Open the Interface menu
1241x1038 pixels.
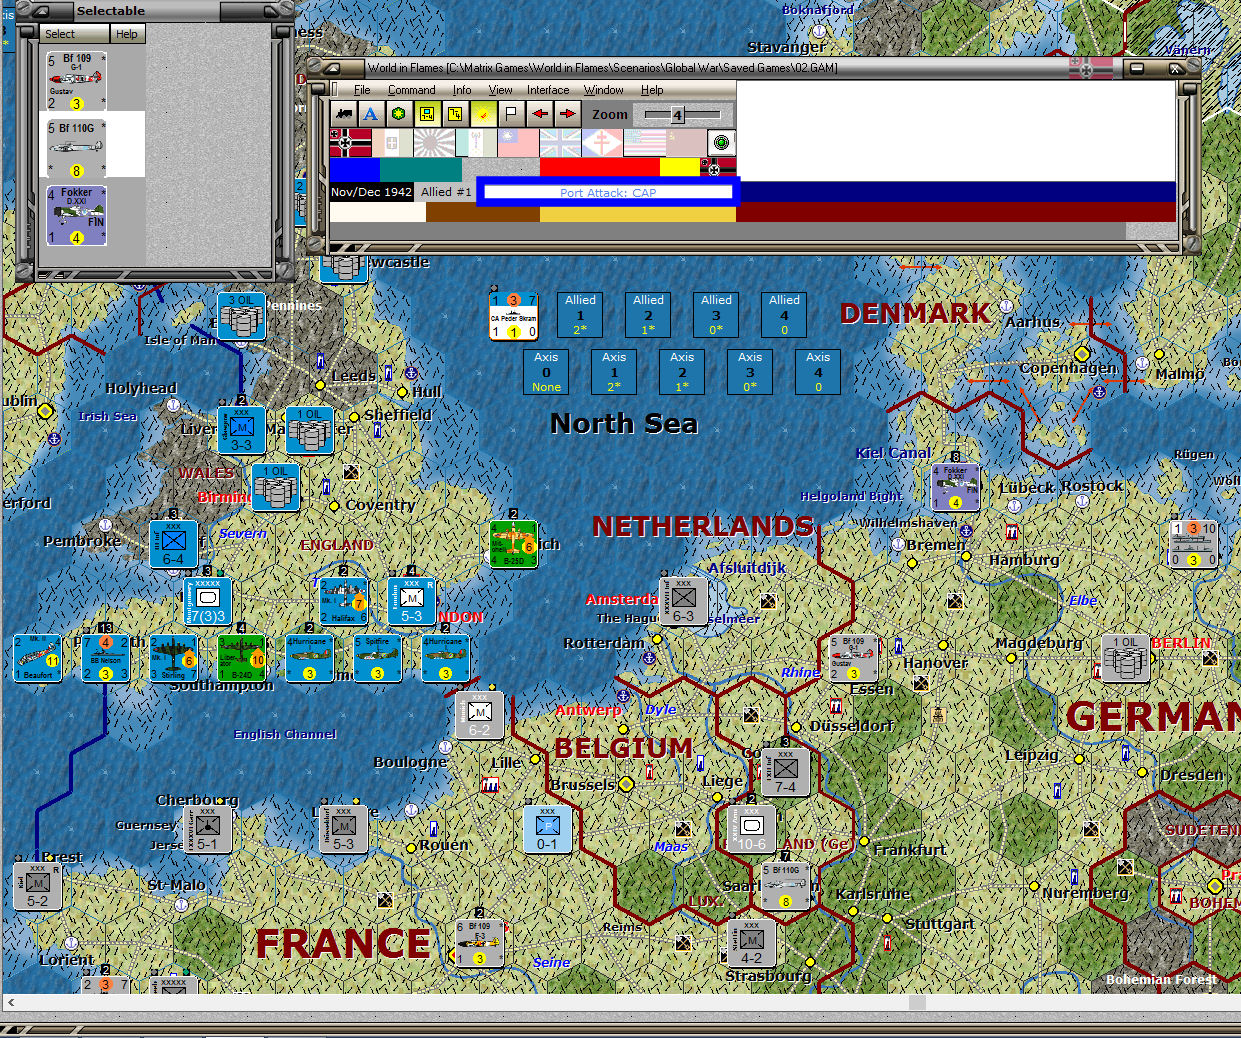pyautogui.click(x=548, y=90)
